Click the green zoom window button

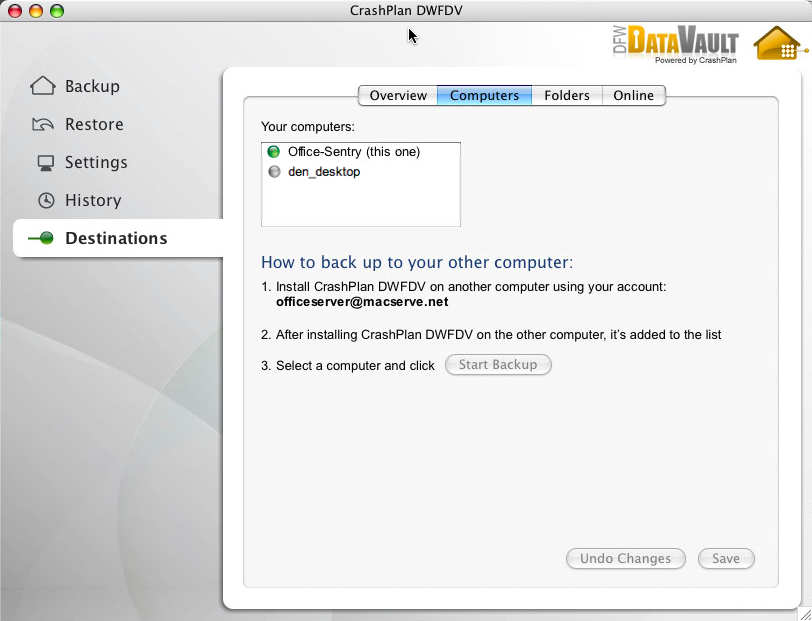tap(57, 11)
